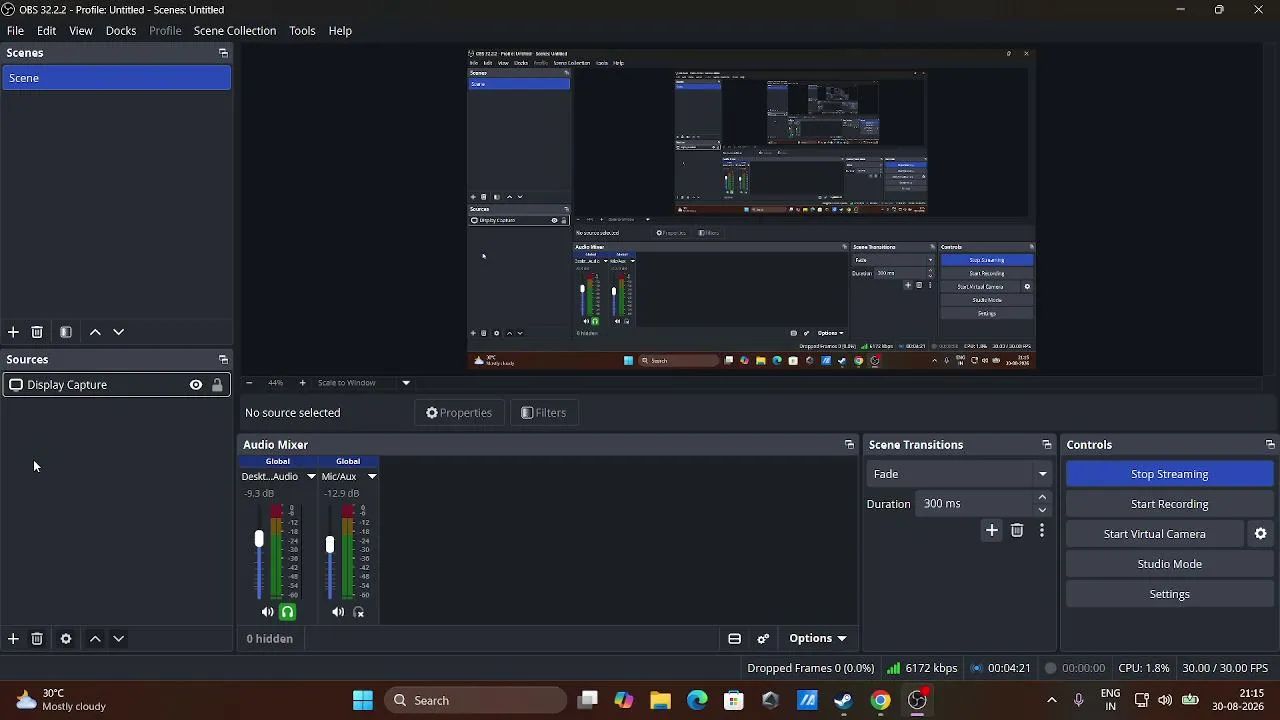Move source up arrow in Sources panel
This screenshot has width=1280, height=720.
click(95, 639)
